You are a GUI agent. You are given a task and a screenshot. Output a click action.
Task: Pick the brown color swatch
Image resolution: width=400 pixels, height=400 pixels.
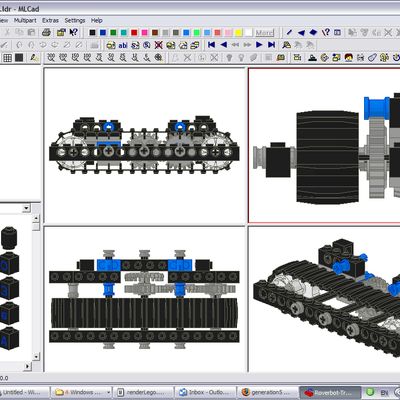coord(155,33)
